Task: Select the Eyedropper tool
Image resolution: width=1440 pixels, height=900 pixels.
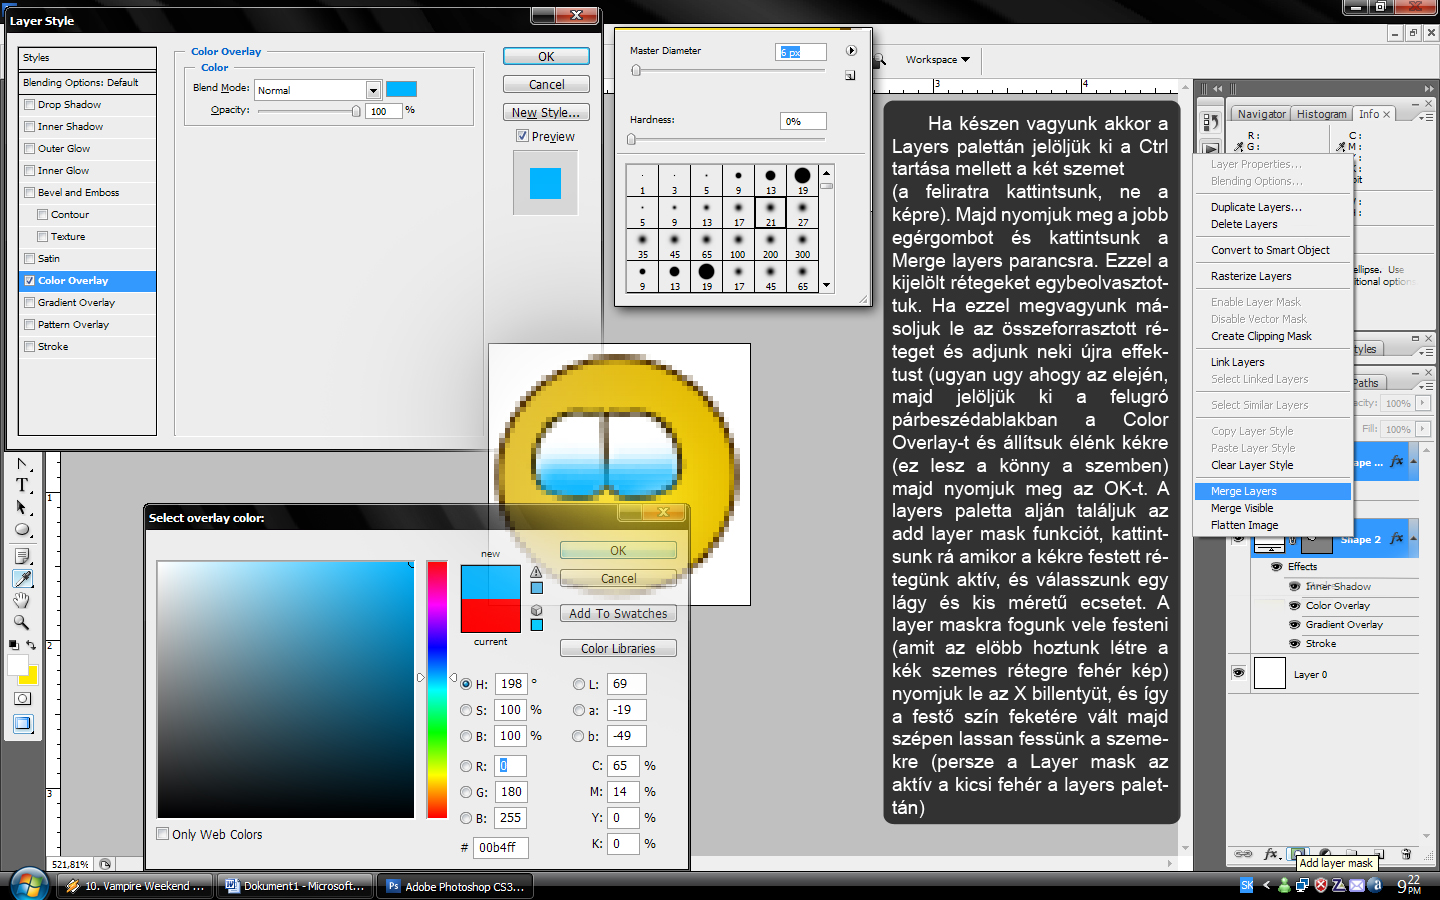Action: (22, 578)
